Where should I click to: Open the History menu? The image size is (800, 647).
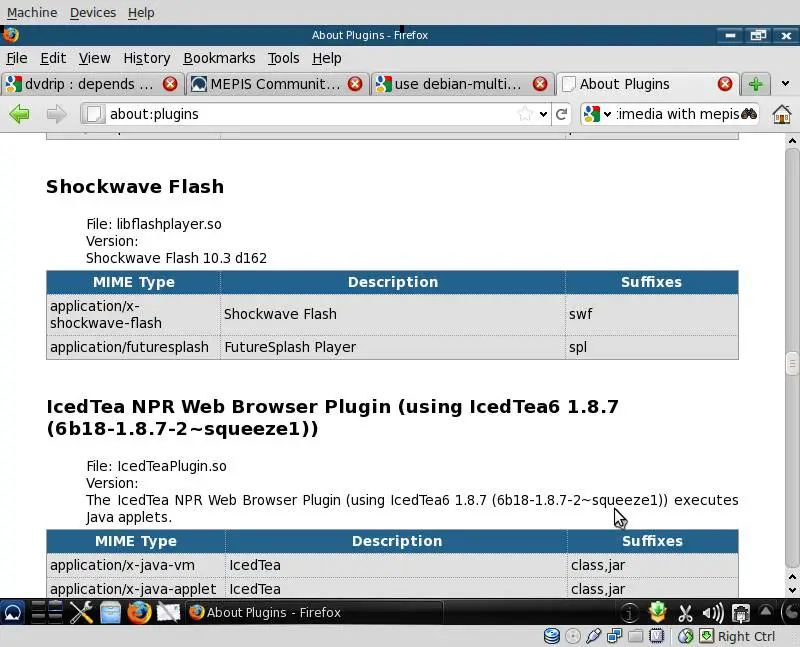[147, 58]
